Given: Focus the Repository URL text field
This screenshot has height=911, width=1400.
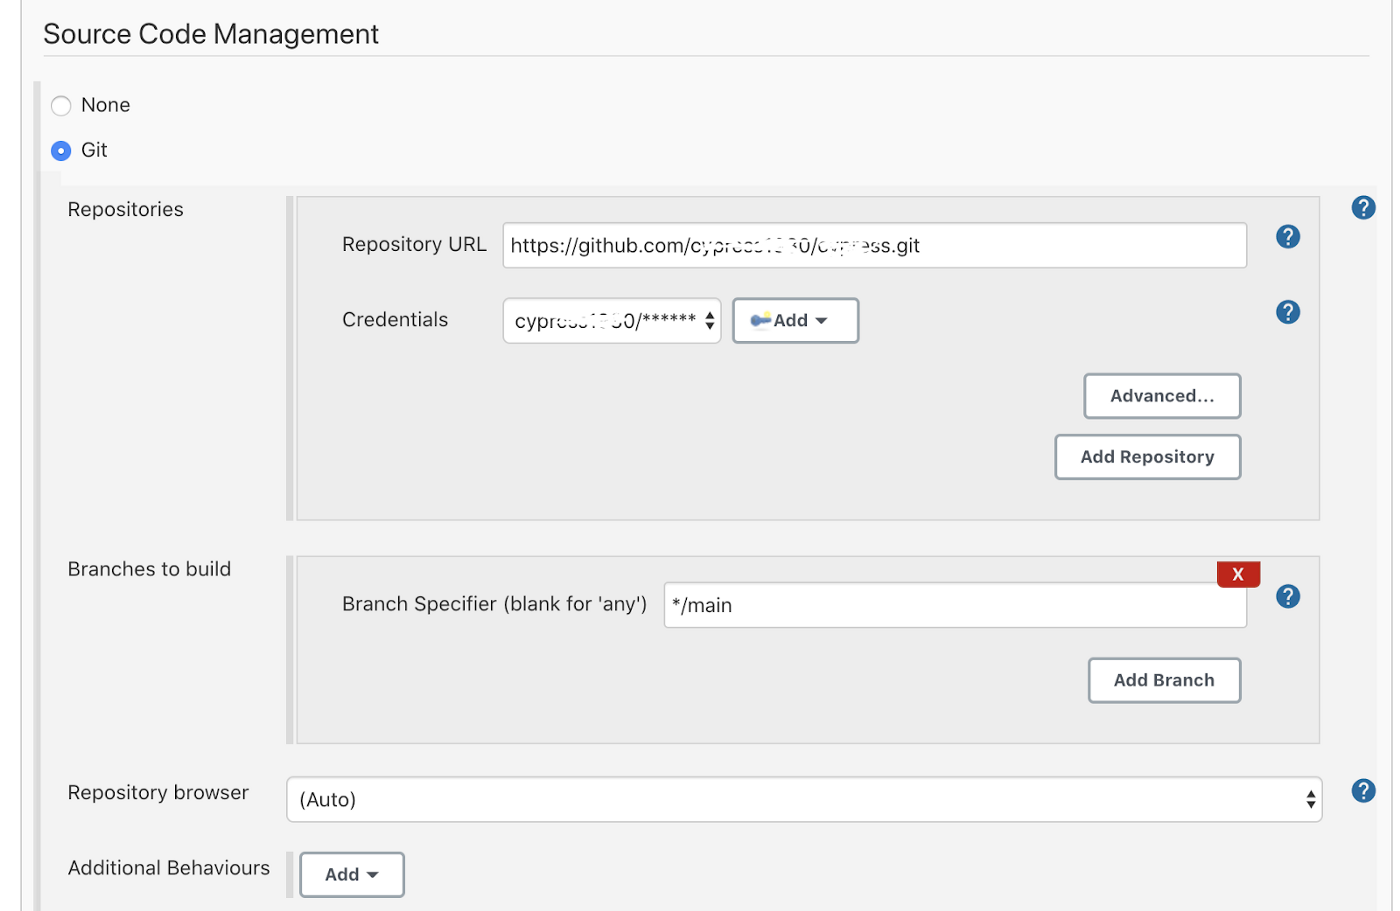Looking at the screenshot, I should click(x=874, y=246).
